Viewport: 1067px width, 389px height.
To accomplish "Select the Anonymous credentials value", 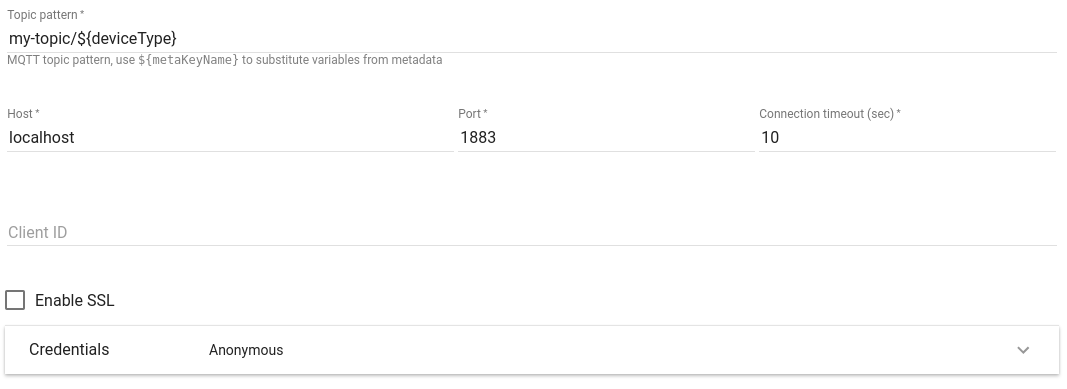I will click(246, 350).
